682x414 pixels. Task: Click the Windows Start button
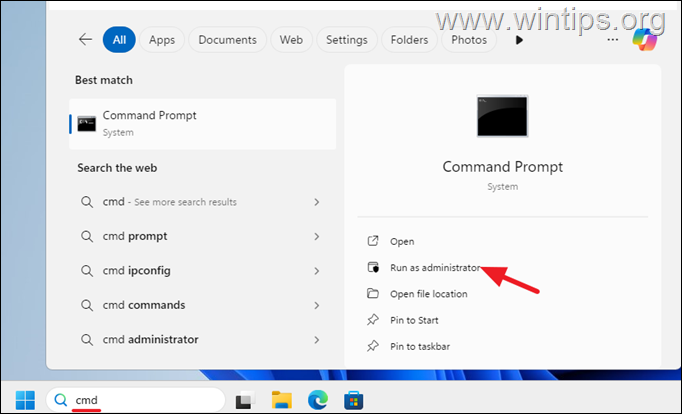point(23,399)
